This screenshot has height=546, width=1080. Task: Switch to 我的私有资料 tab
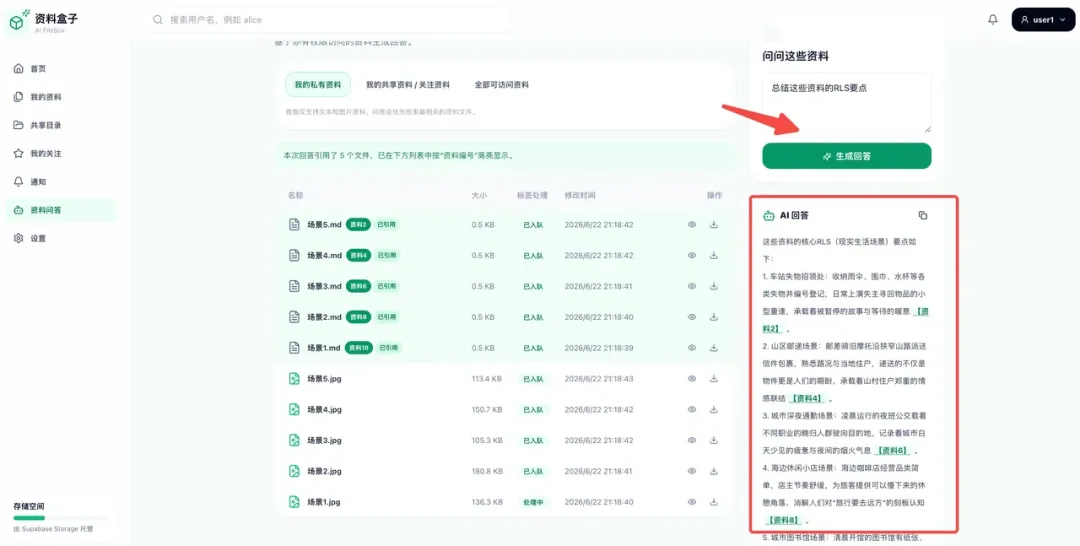coord(318,85)
